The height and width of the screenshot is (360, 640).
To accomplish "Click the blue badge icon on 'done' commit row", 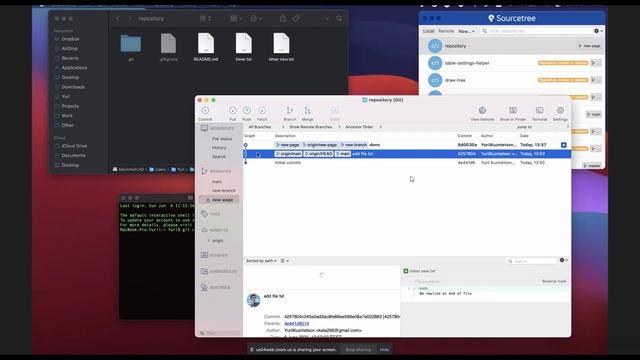I will [564, 145].
